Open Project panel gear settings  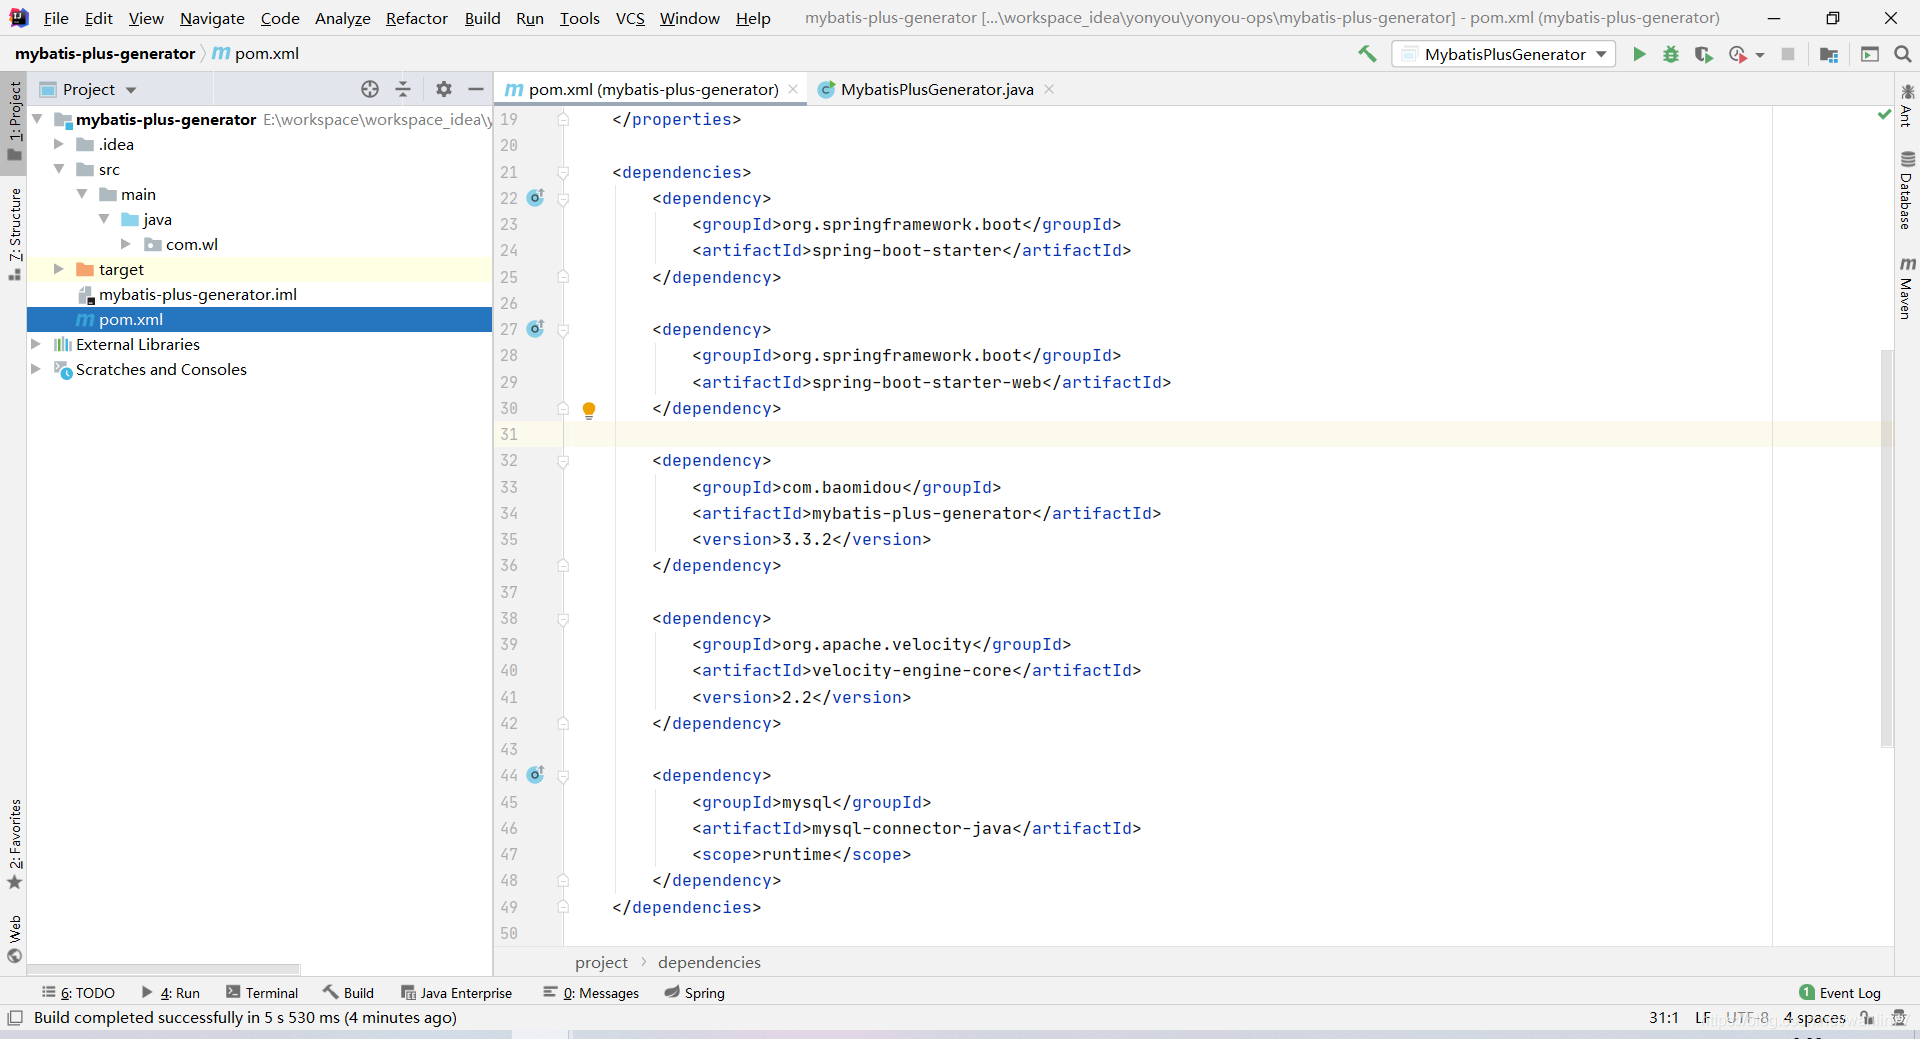444,89
